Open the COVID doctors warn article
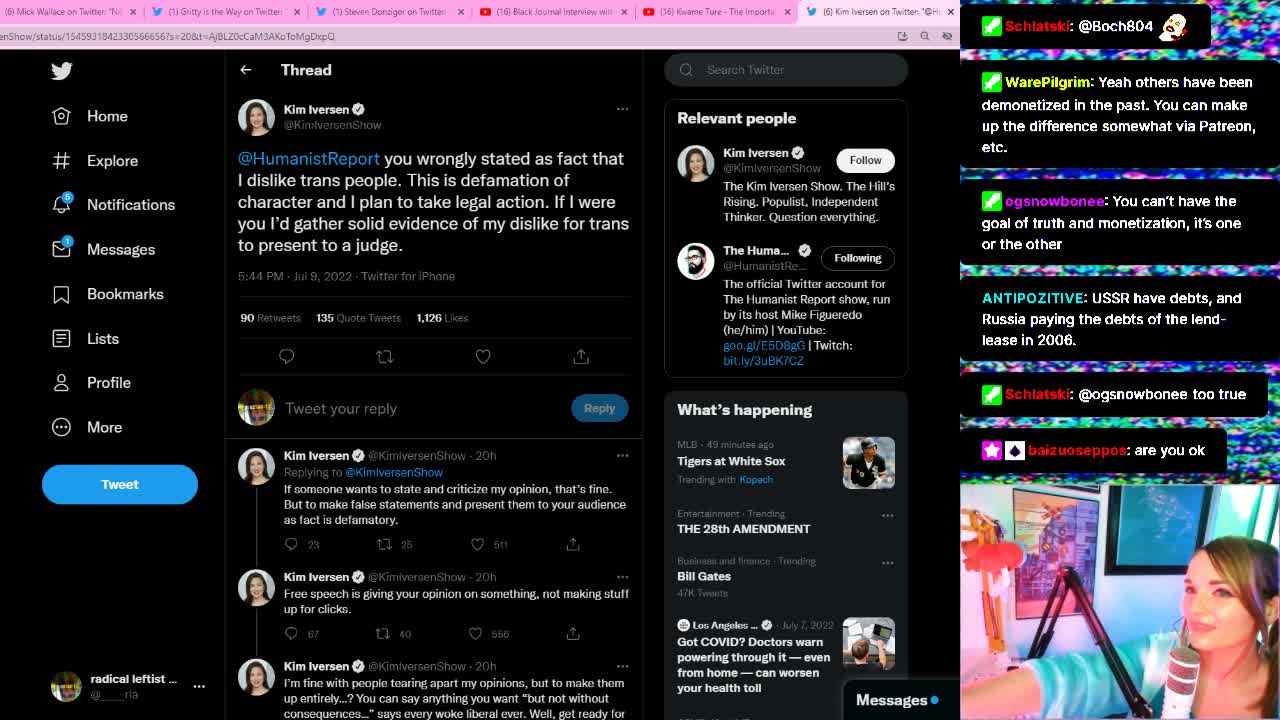The height and width of the screenshot is (720, 1280). (753, 665)
